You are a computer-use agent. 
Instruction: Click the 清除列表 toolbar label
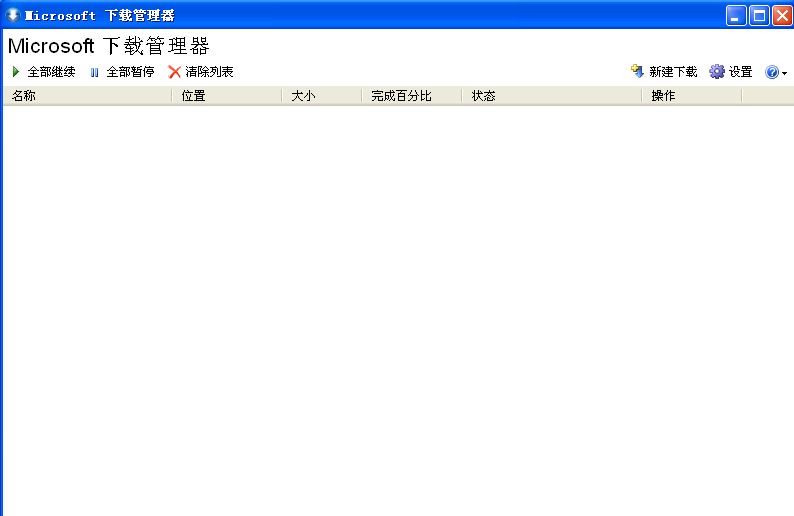pyautogui.click(x=209, y=72)
